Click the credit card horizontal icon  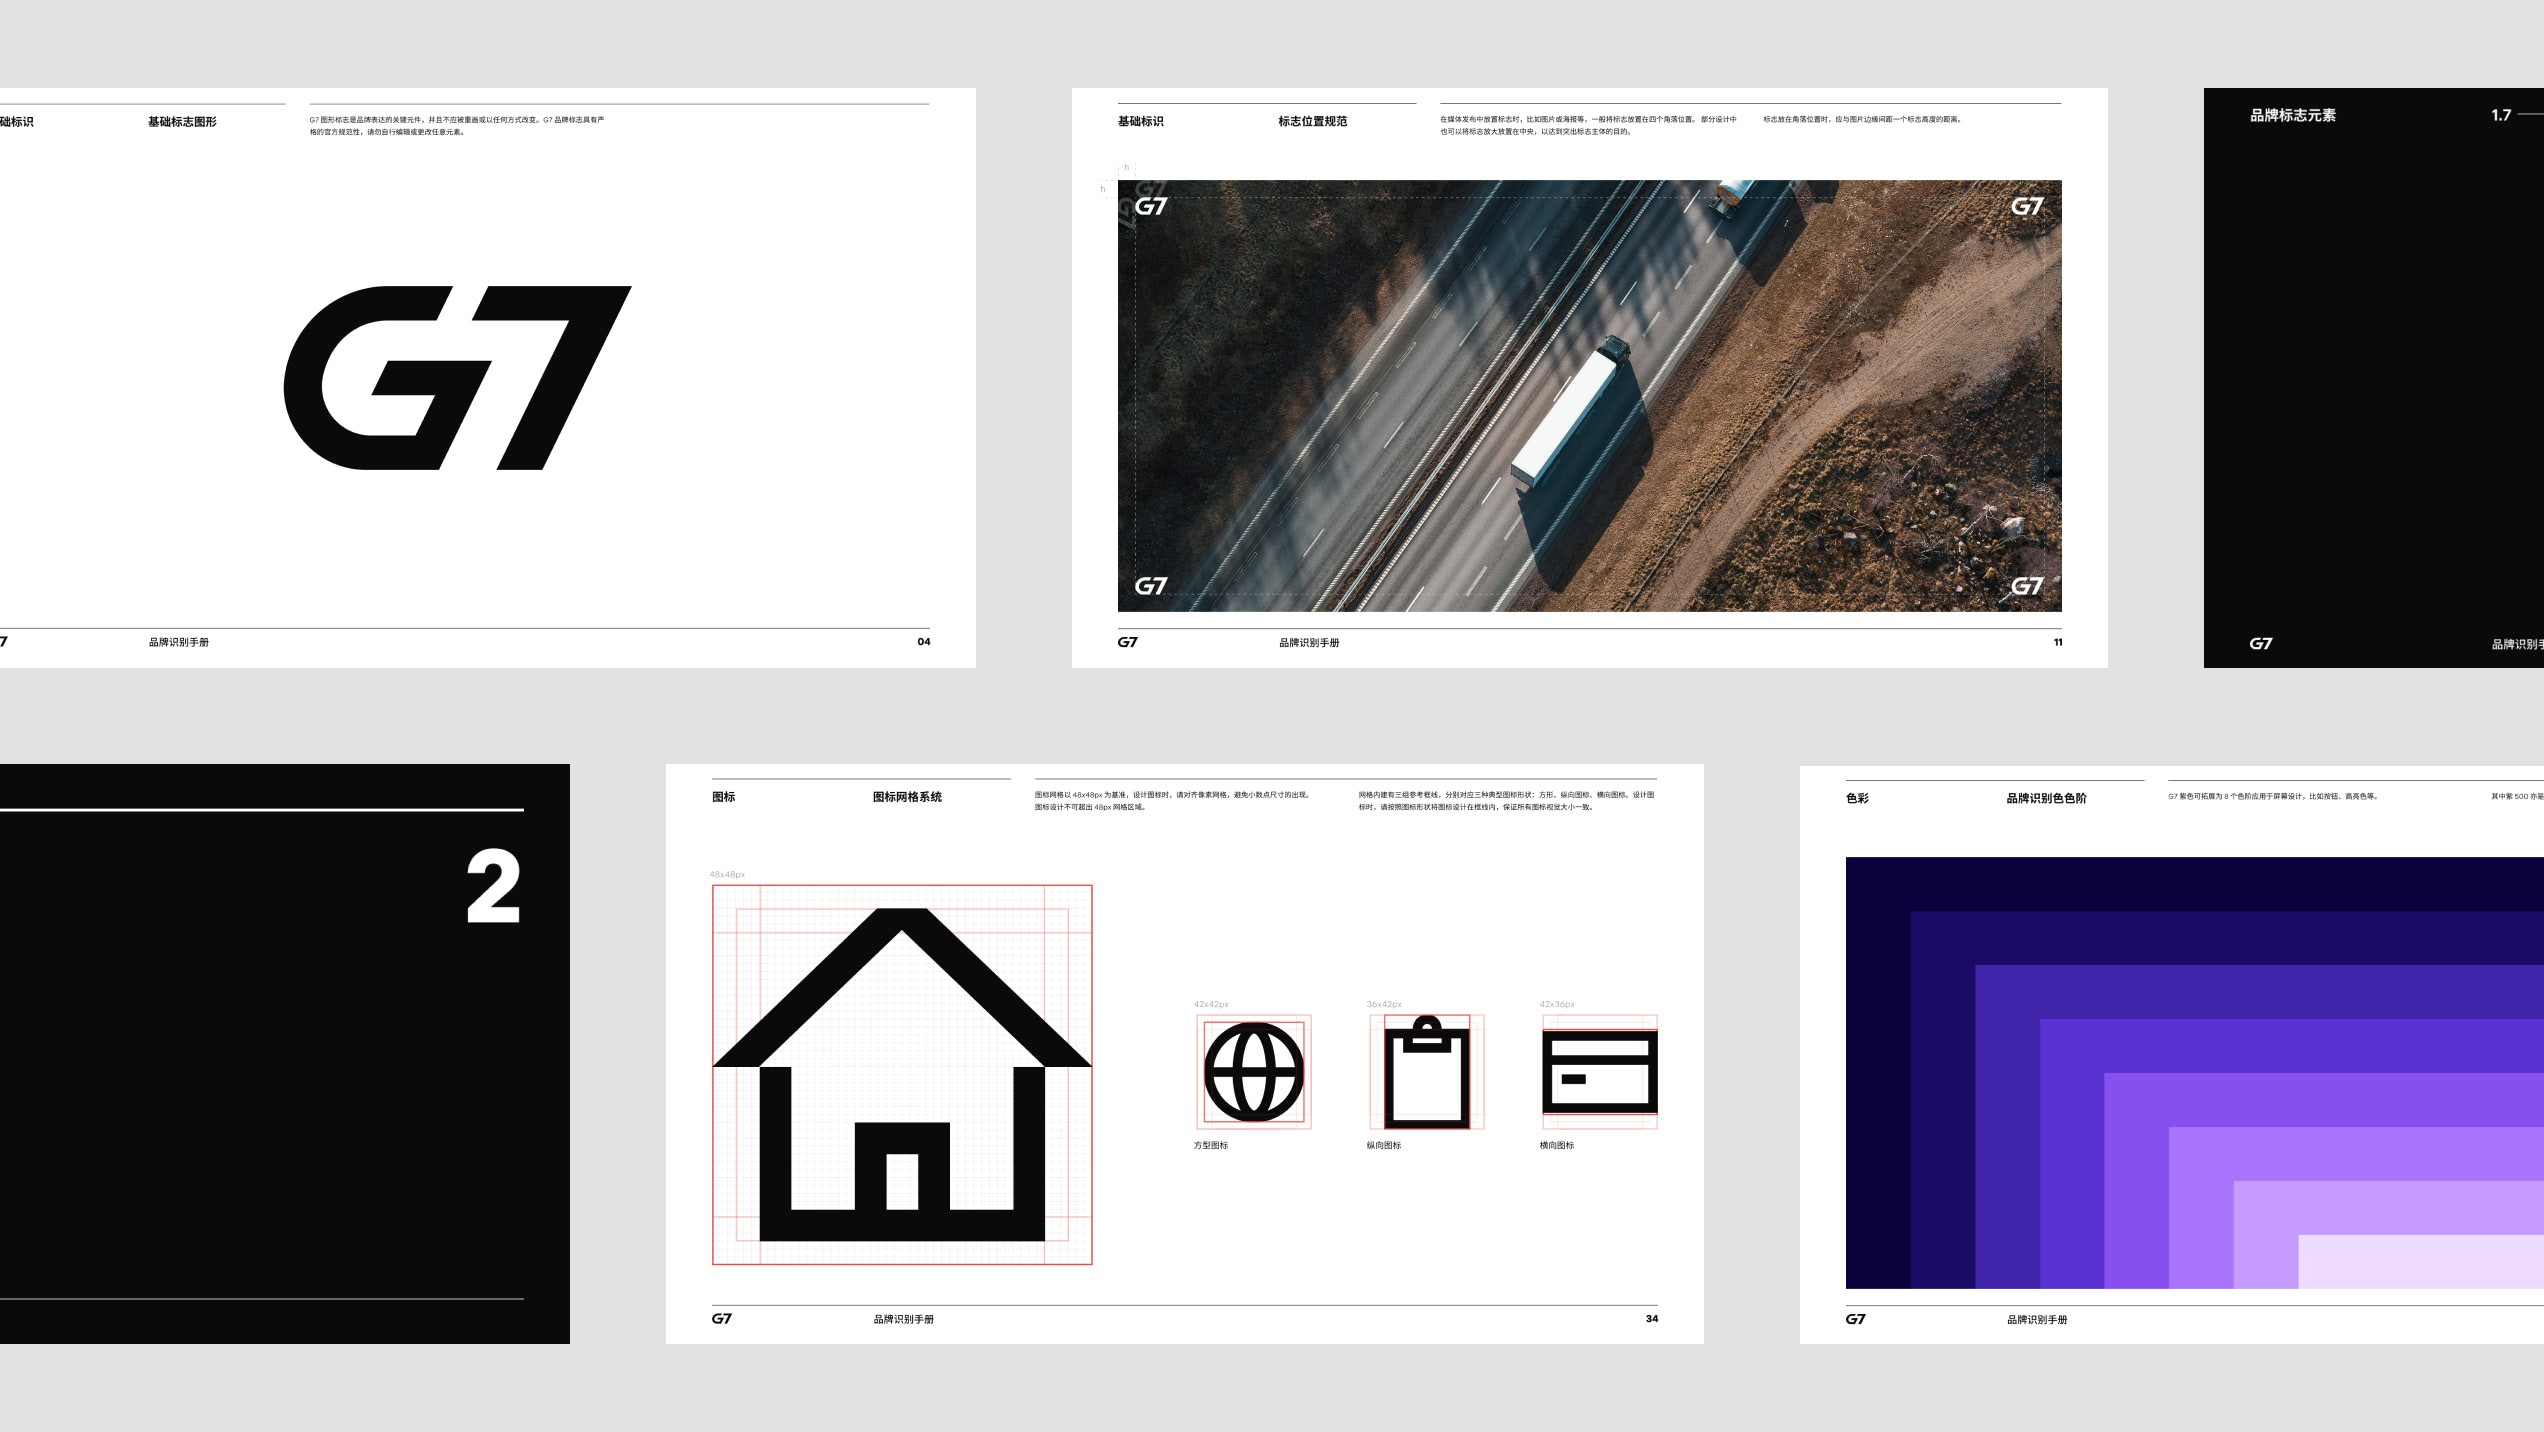pyautogui.click(x=1599, y=1072)
